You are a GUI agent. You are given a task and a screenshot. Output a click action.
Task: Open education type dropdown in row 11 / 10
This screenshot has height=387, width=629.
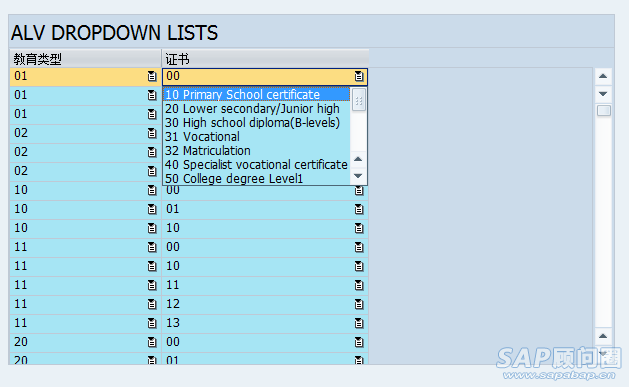[x=152, y=266]
